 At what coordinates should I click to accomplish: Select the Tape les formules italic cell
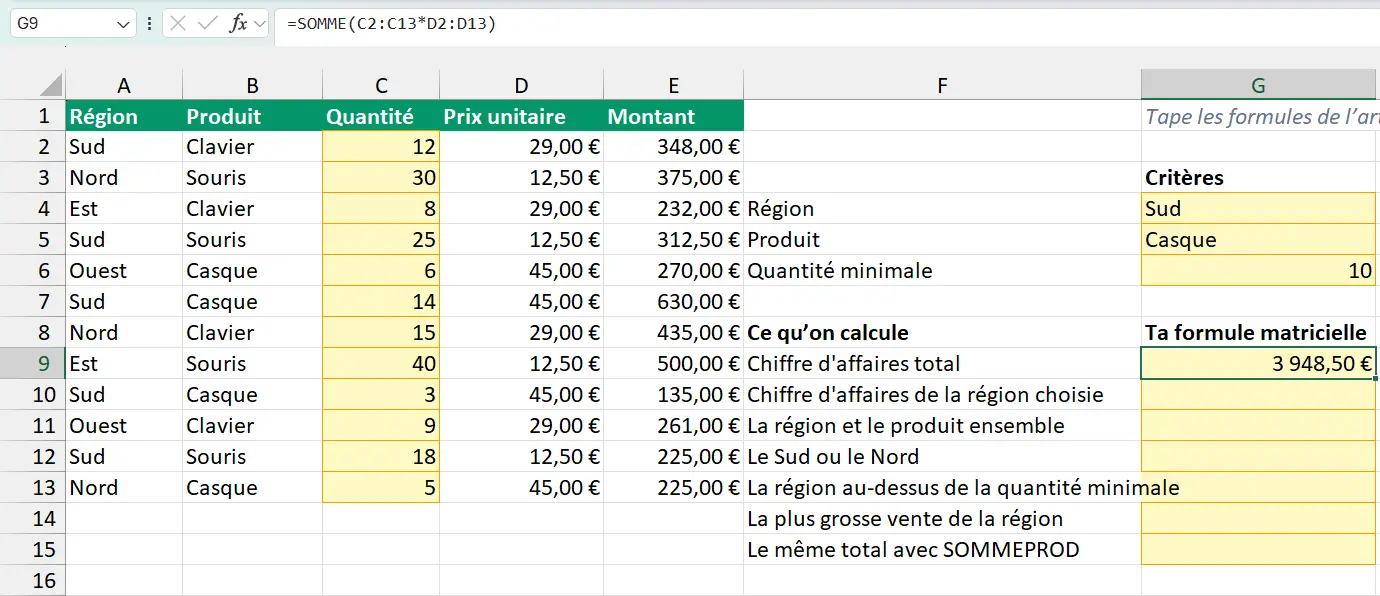pos(1259,116)
